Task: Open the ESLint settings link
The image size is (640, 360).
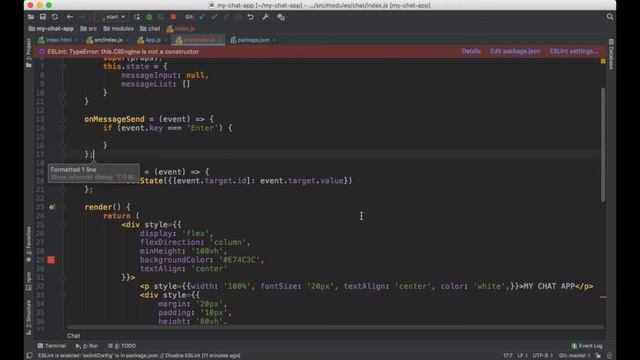Action: tap(573, 51)
